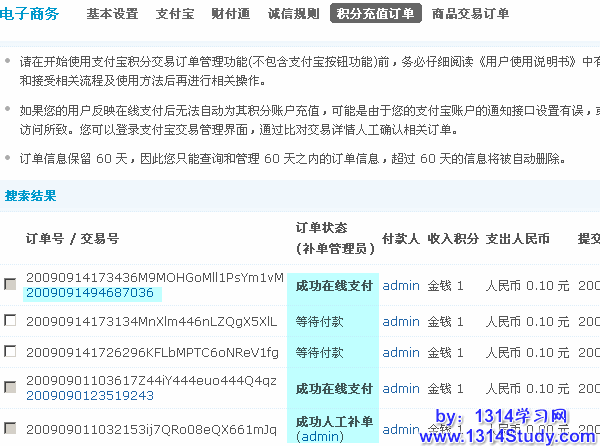Select the checkbox for order 200909141726296KFLbMPTC6oNReV1fg
Viewport: 600px width, 446px height.
point(10,352)
